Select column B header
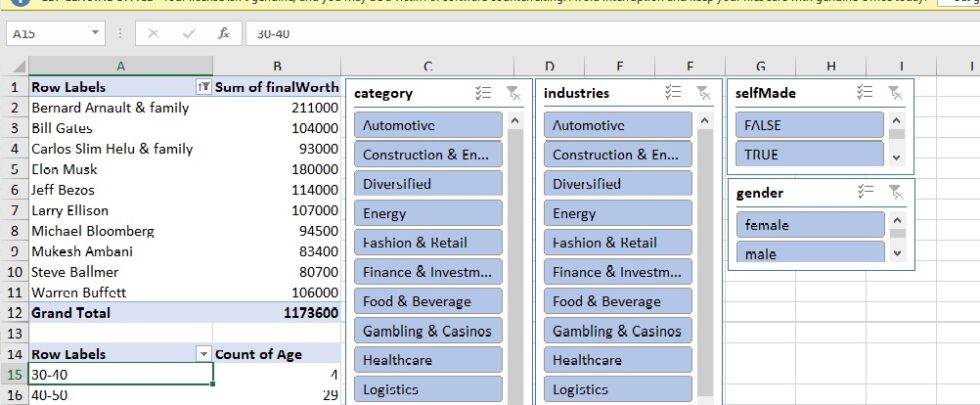Image resolution: width=980 pixels, height=405 pixels. tap(277, 67)
